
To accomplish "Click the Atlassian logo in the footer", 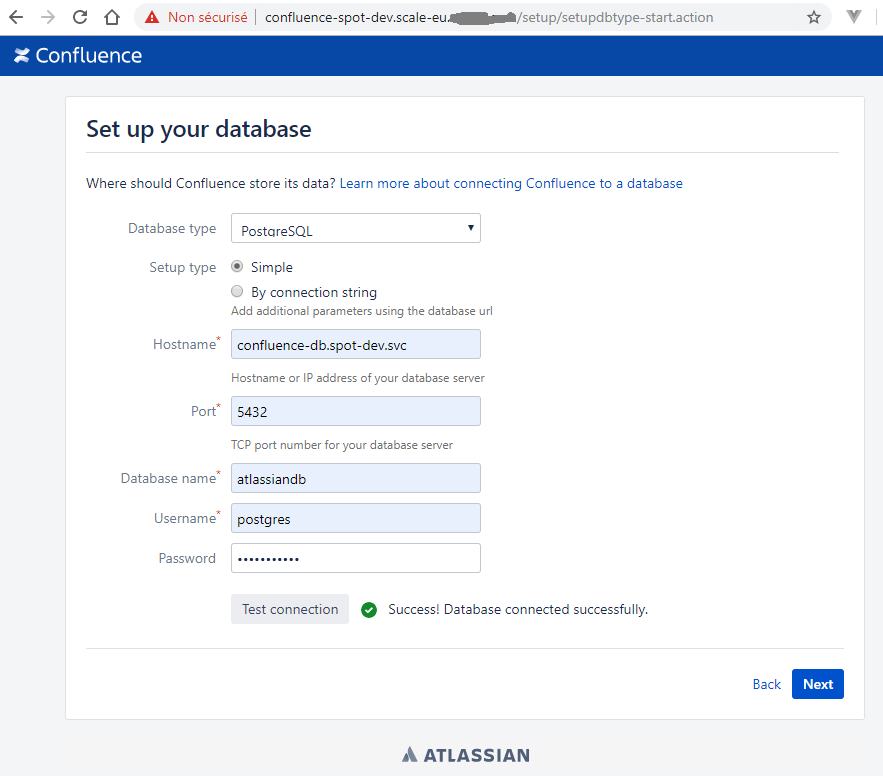I will (466, 755).
